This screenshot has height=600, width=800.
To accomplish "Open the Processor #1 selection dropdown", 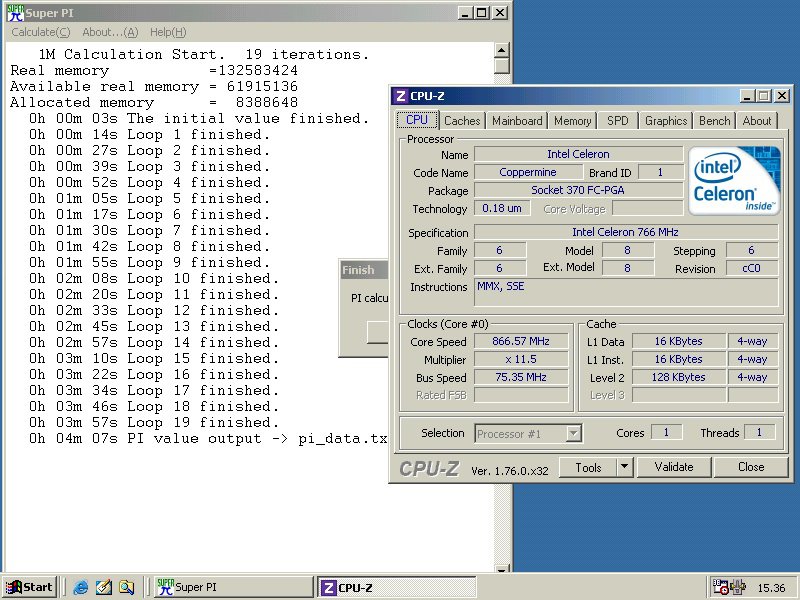I will click(x=573, y=433).
